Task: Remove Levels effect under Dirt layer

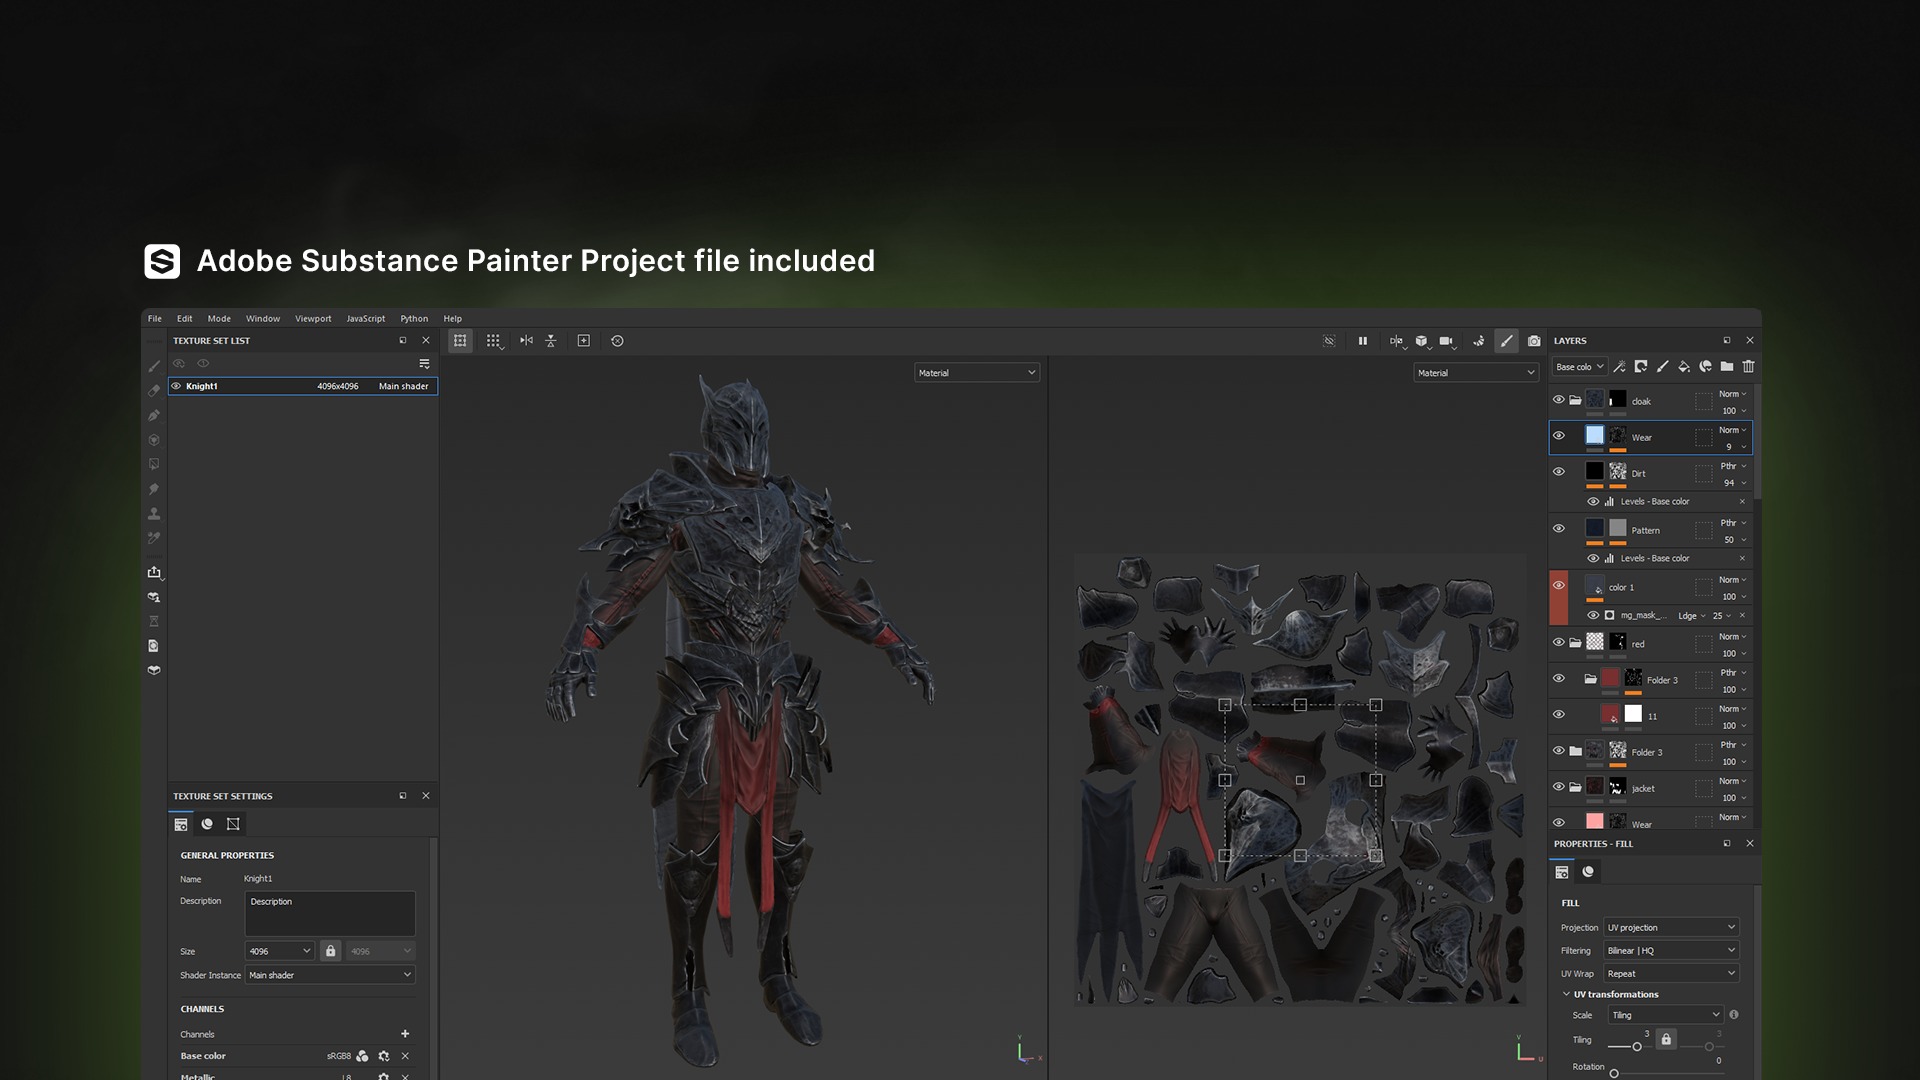Action: point(1742,502)
